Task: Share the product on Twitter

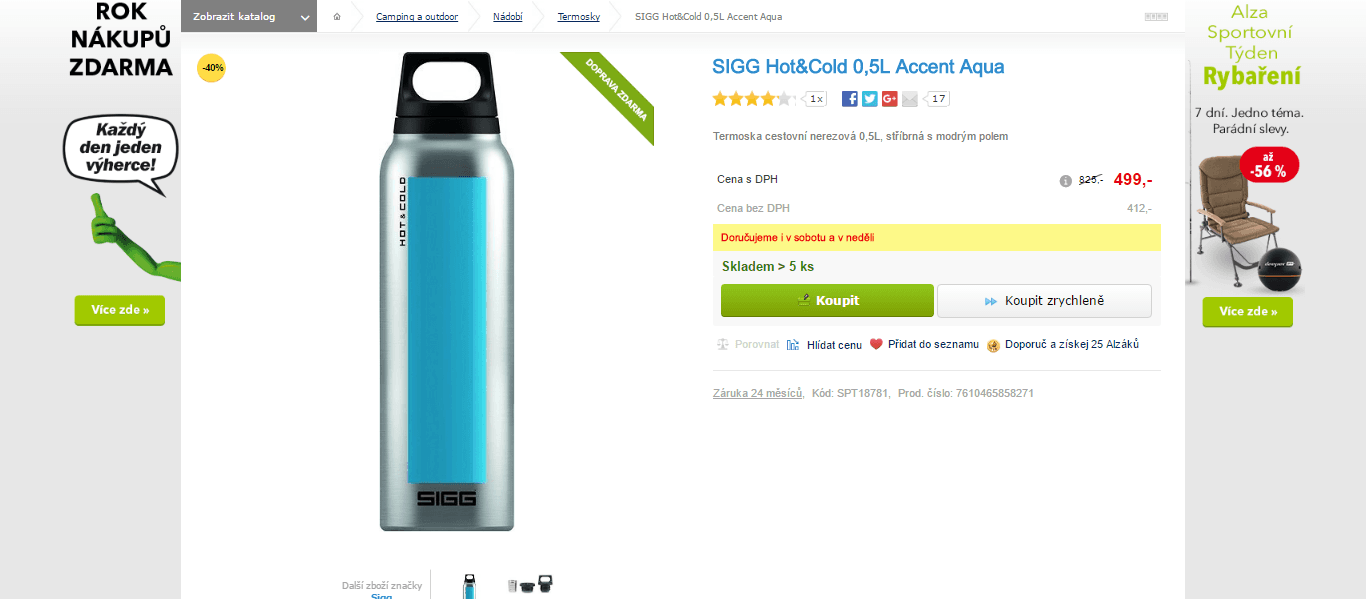Action: coord(869,98)
